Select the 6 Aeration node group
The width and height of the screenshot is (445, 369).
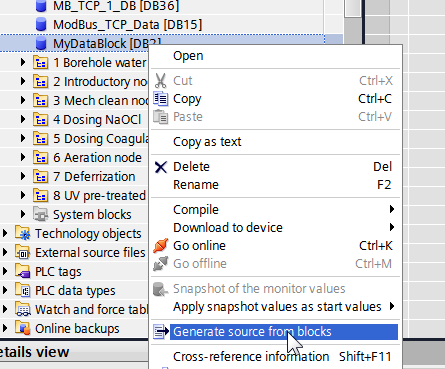(97, 158)
